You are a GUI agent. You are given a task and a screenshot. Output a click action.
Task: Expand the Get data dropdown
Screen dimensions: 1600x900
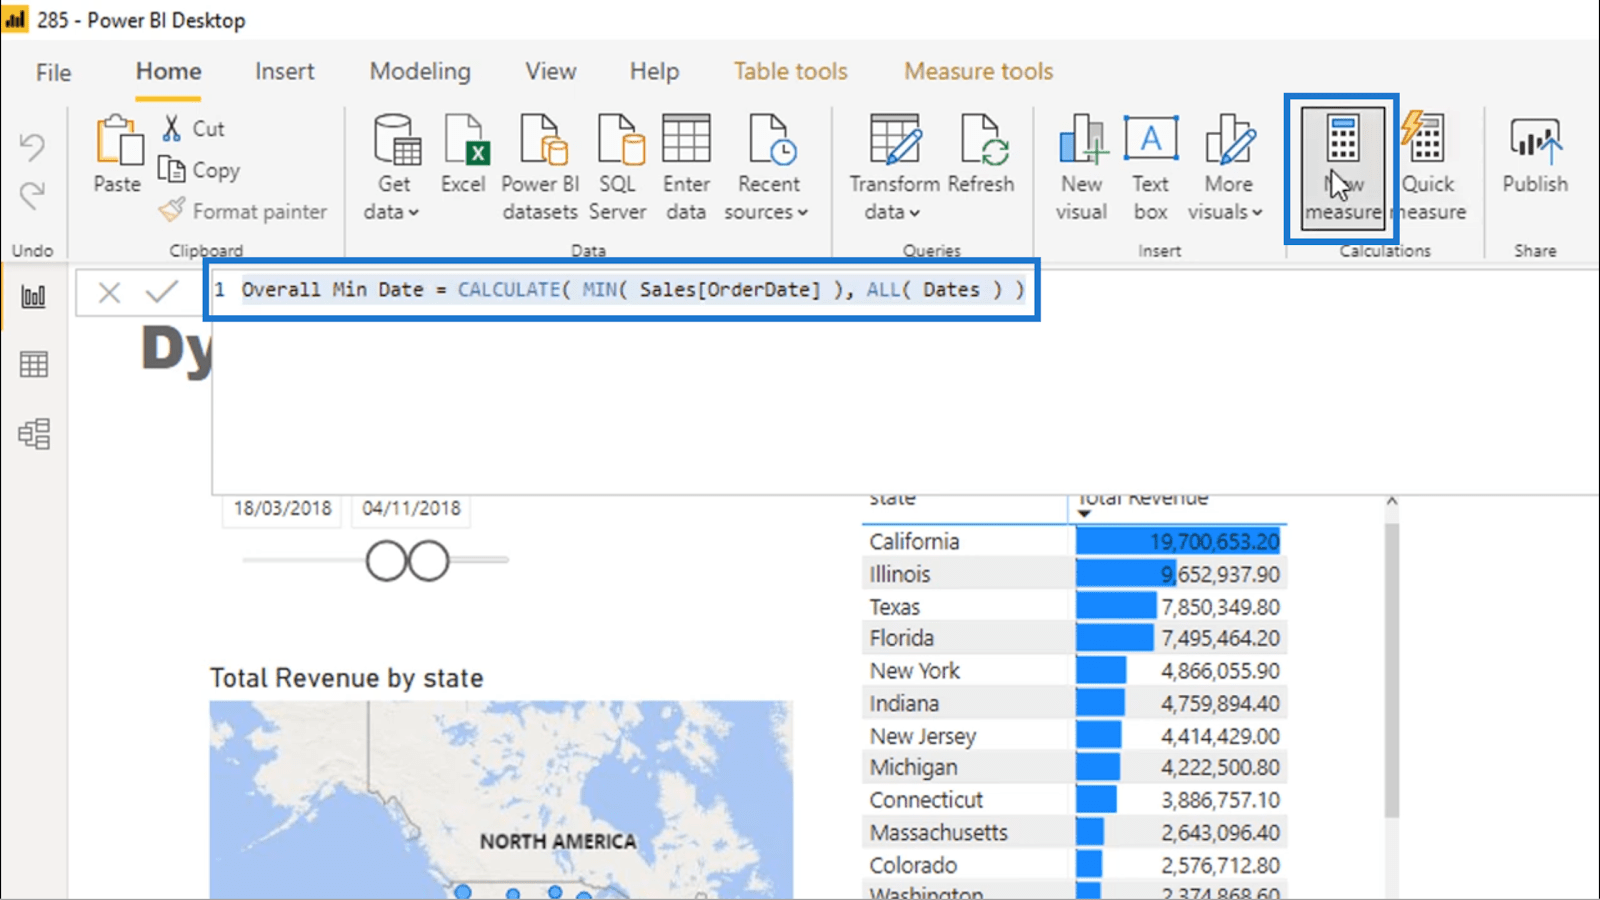point(413,212)
